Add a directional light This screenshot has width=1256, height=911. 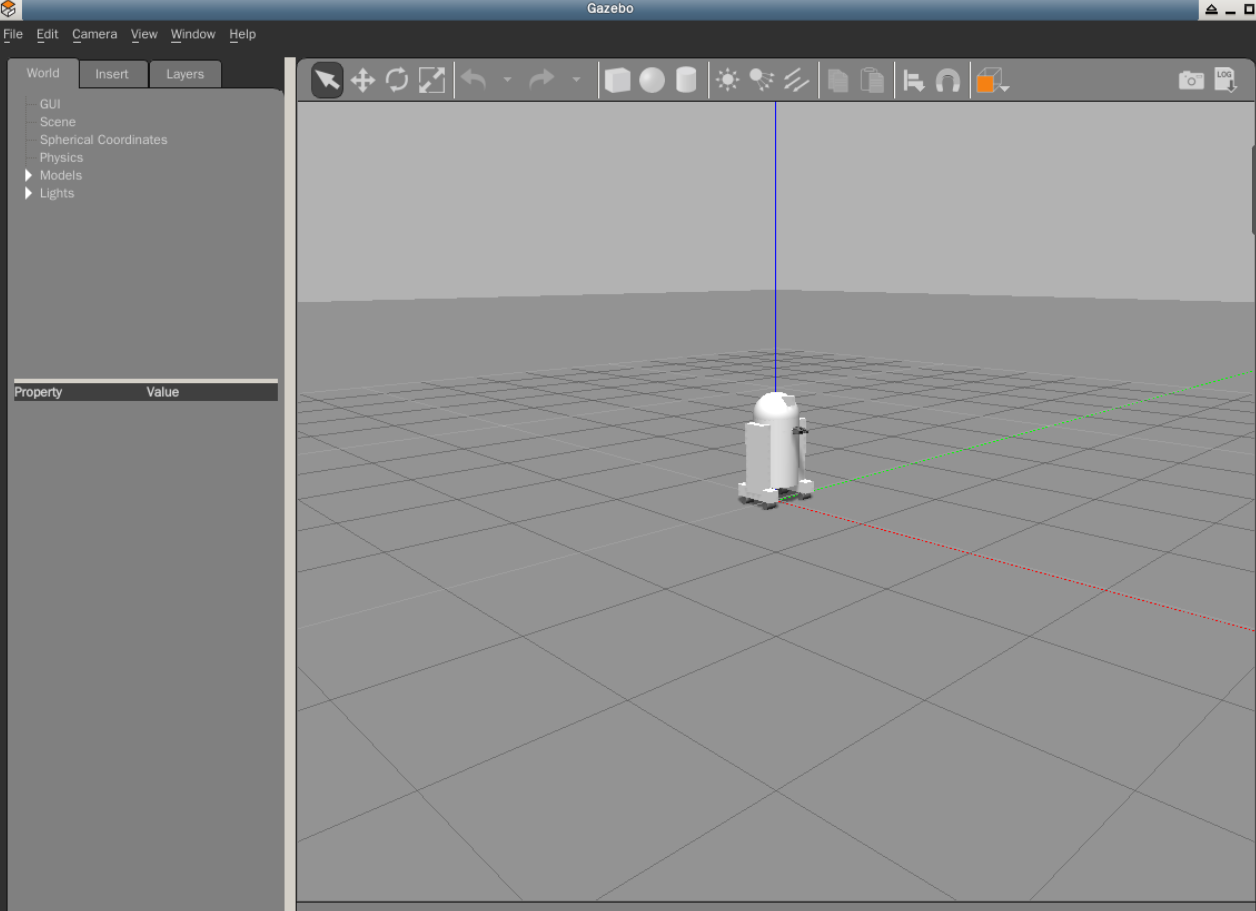[796, 81]
